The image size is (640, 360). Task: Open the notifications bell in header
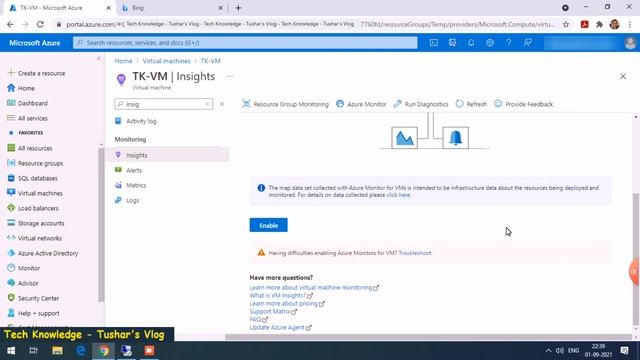tap(471, 42)
